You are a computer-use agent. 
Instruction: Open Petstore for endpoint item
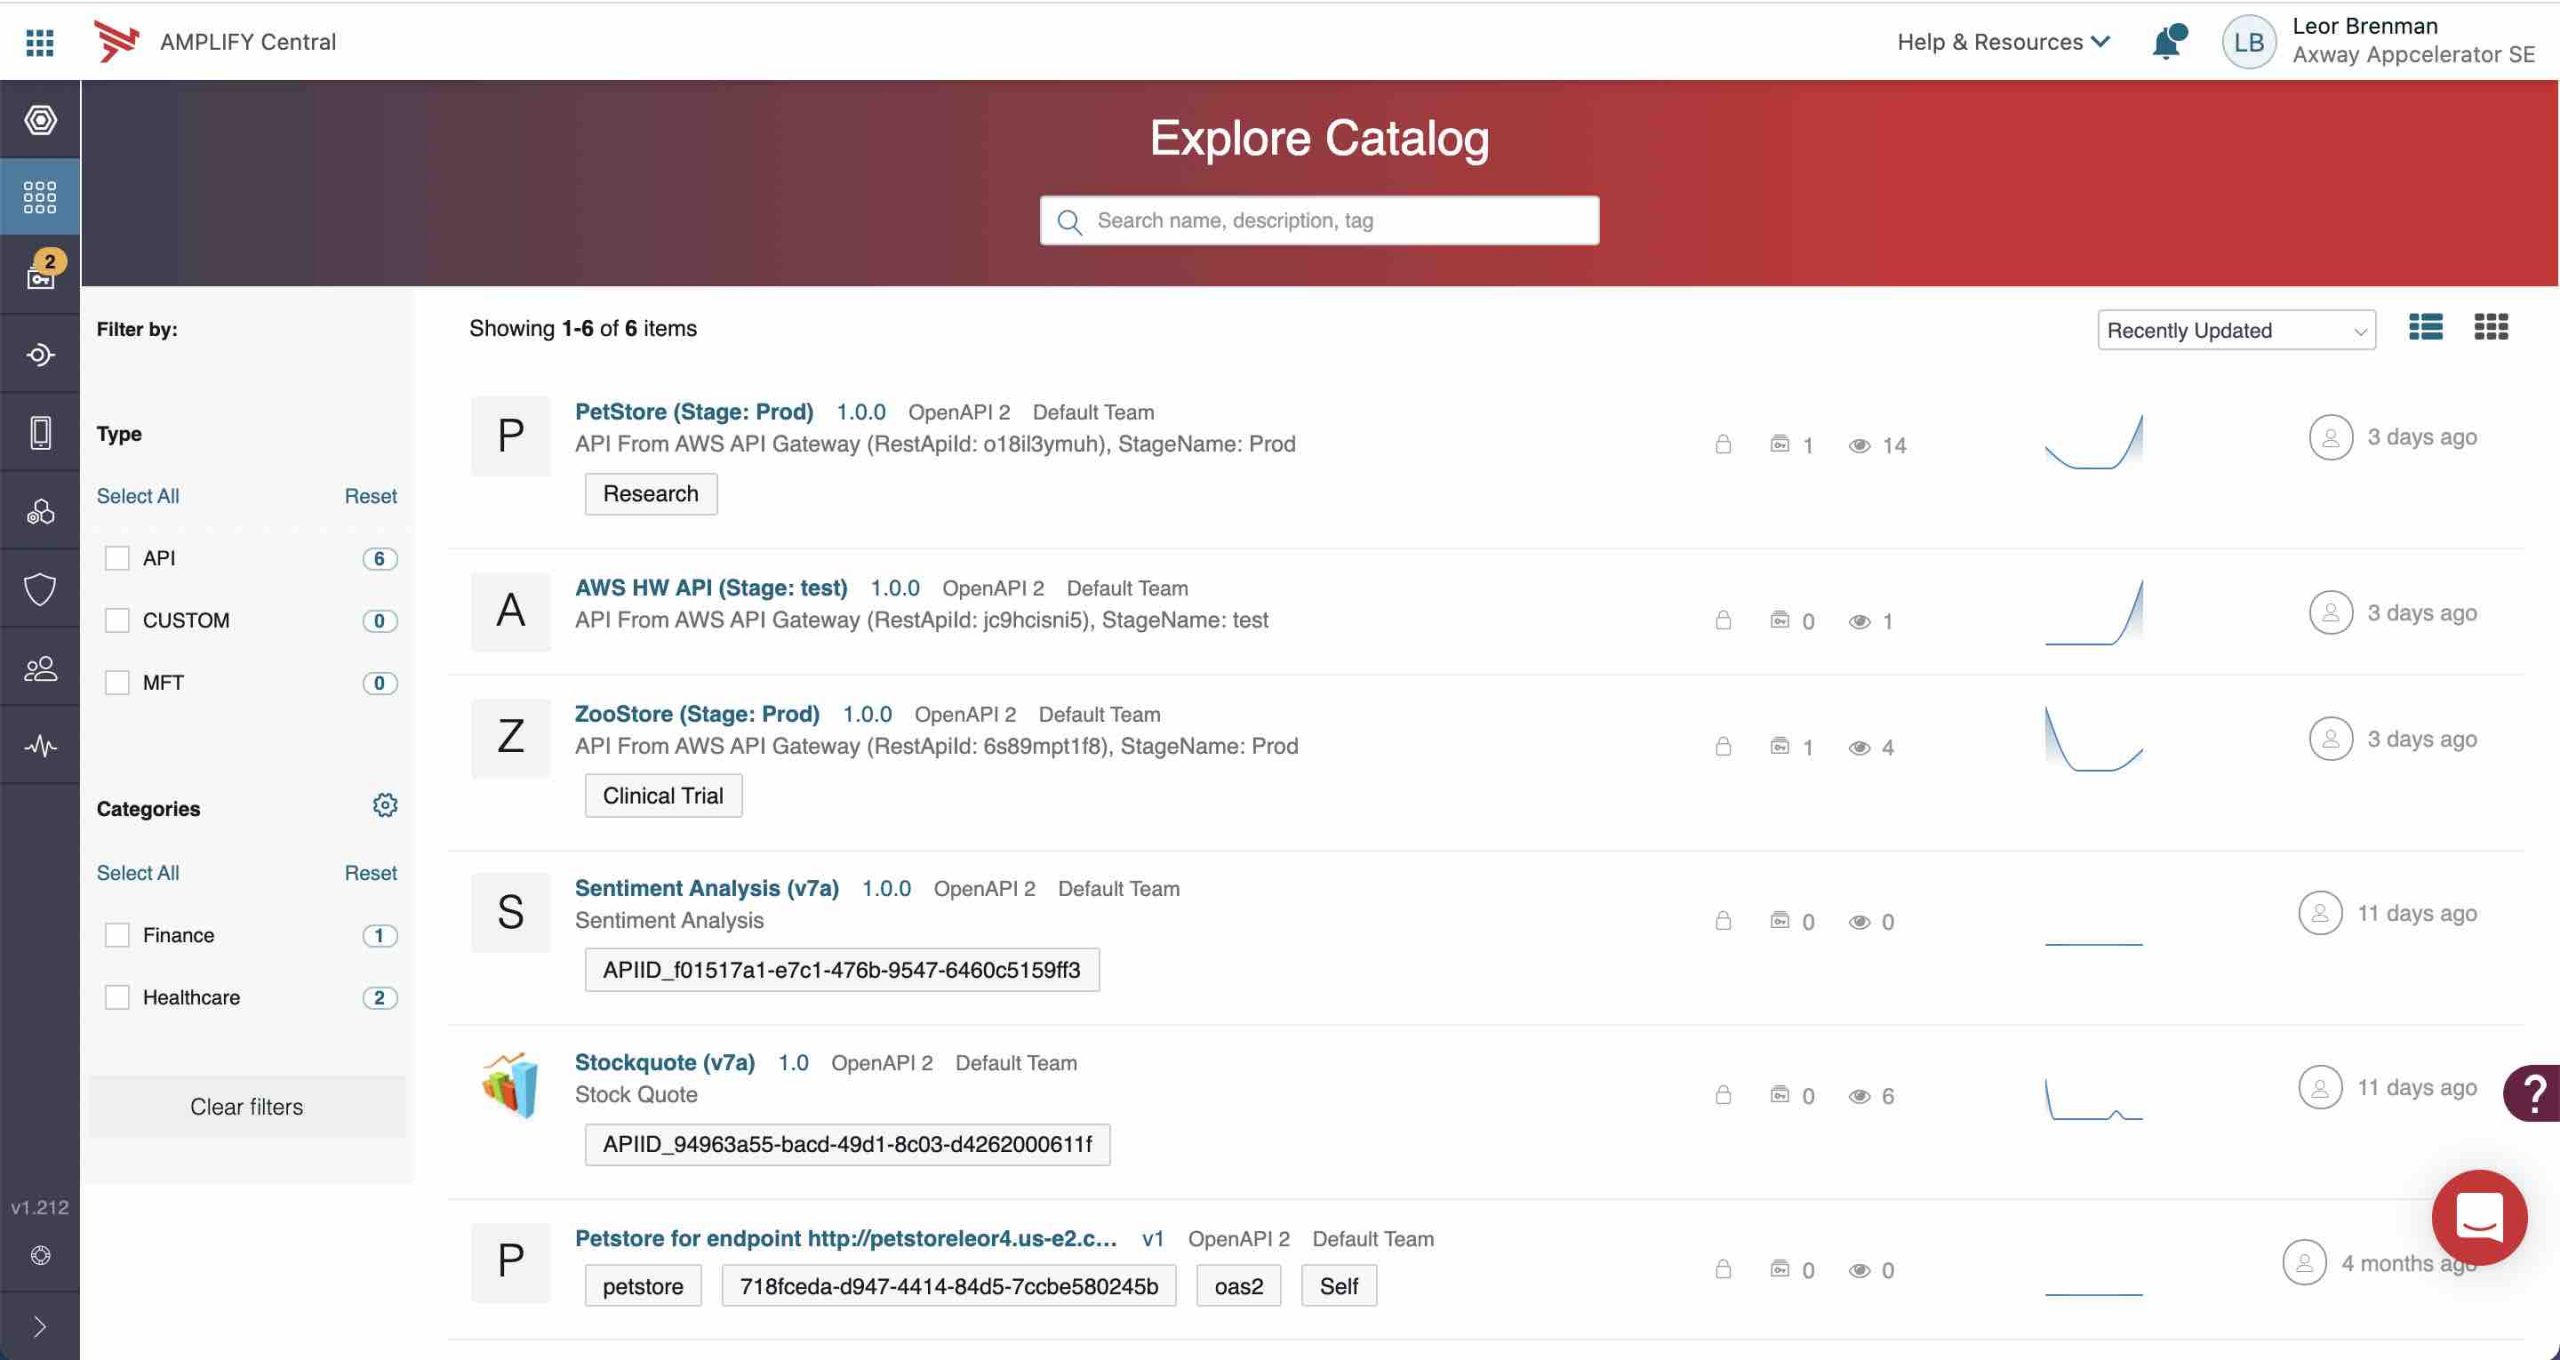846,1238
